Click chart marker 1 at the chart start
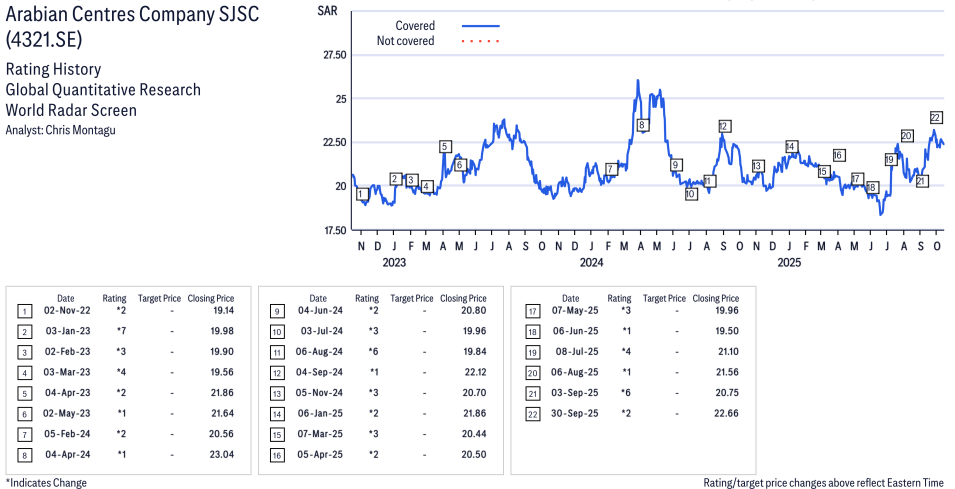955x489 pixels. coord(361,194)
